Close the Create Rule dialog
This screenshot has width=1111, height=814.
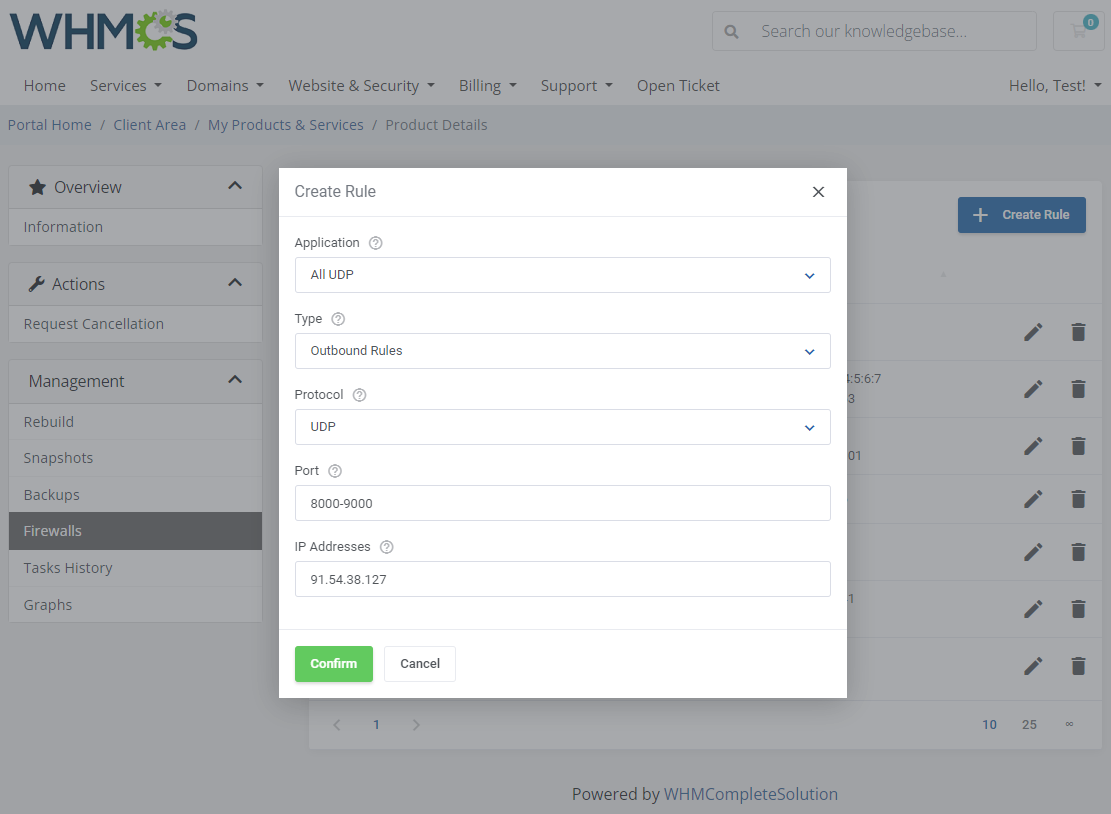point(818,191)
